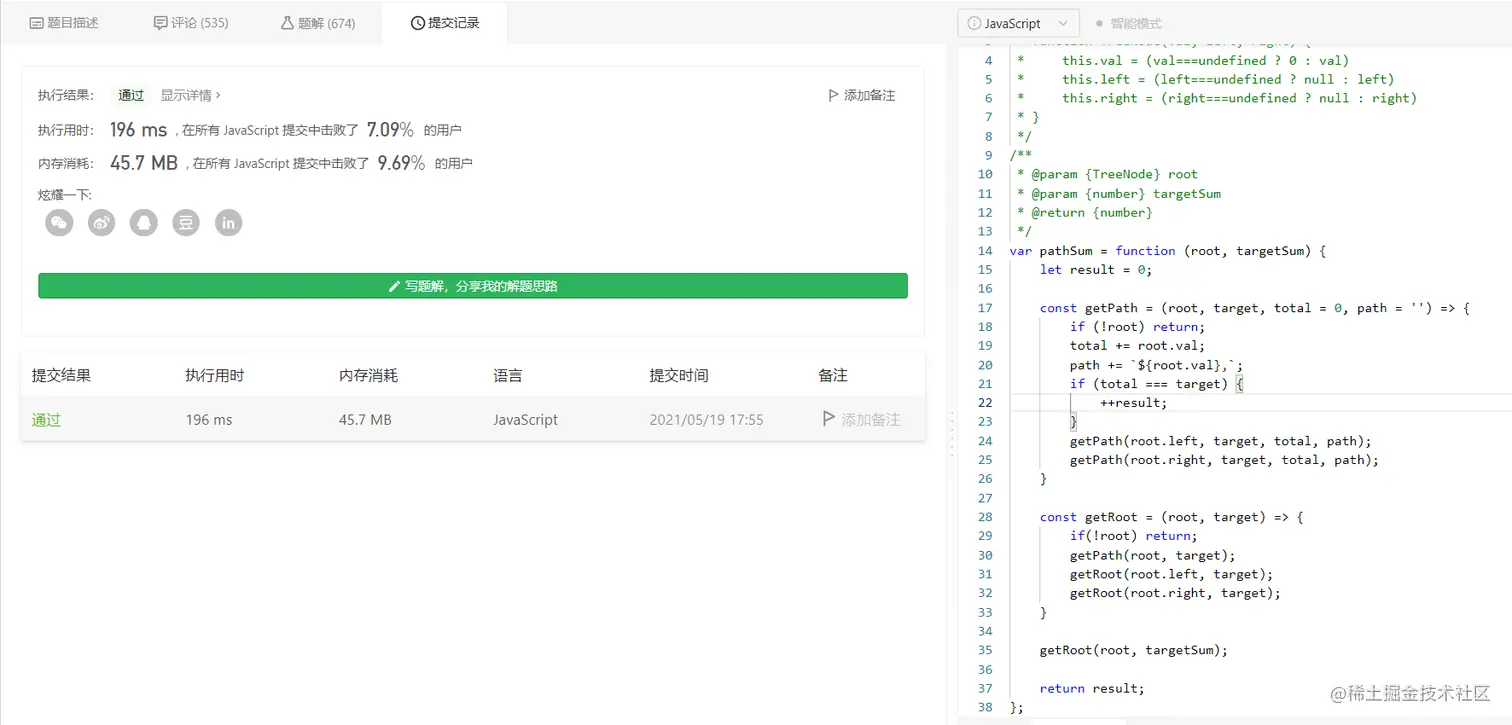This screenshot has width=1512, height=725.
Task: Click the 'getRoot(root.left, target);' line
Action: tap(1172, 574)
